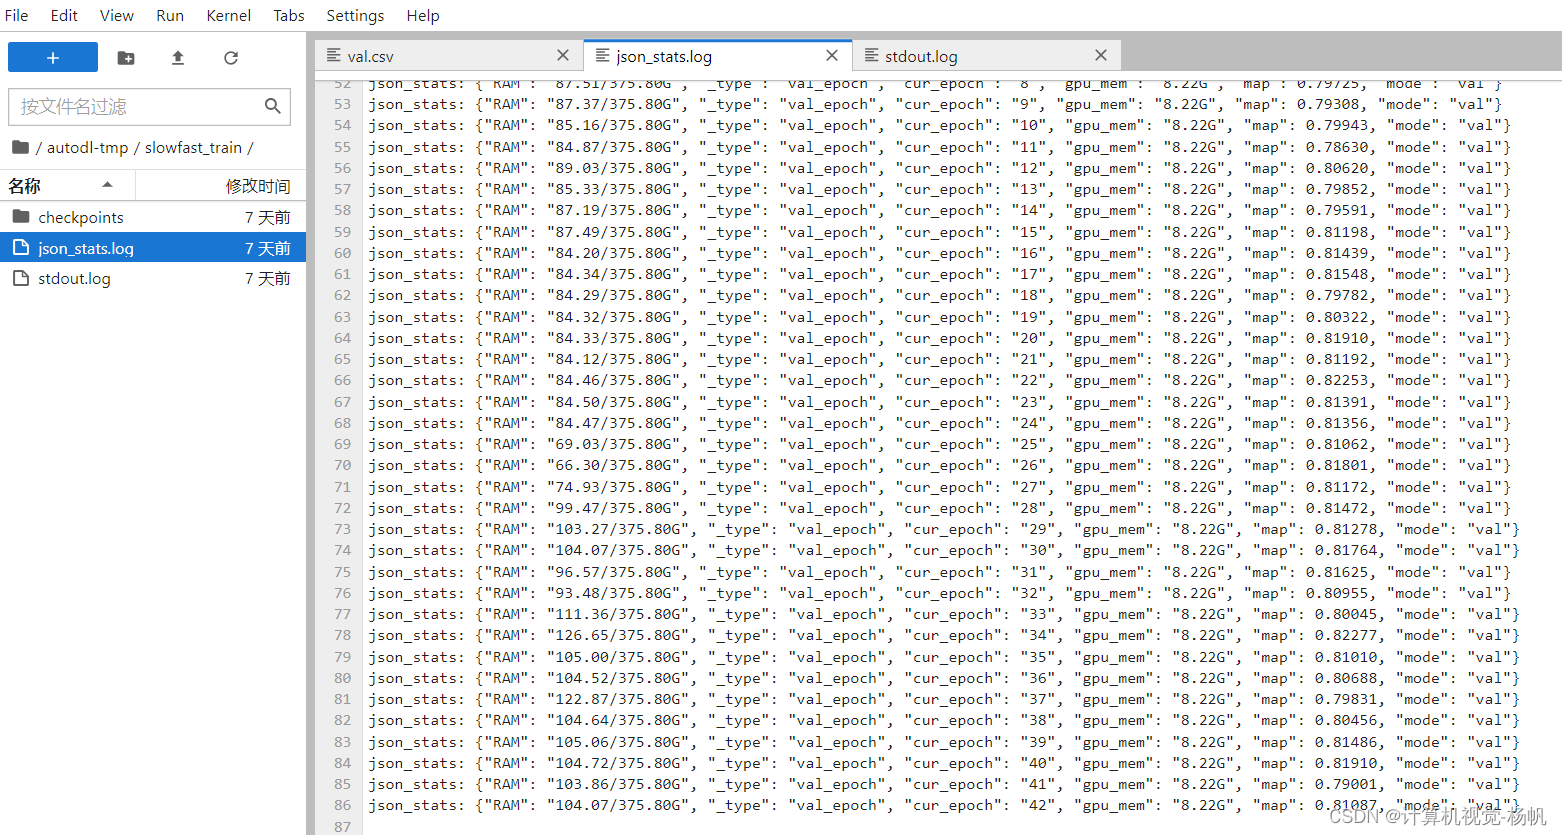Click the map value 0.82277 on line 78
The height and width of the screenshot is (835, 1562).
[x=1347, y=635]
